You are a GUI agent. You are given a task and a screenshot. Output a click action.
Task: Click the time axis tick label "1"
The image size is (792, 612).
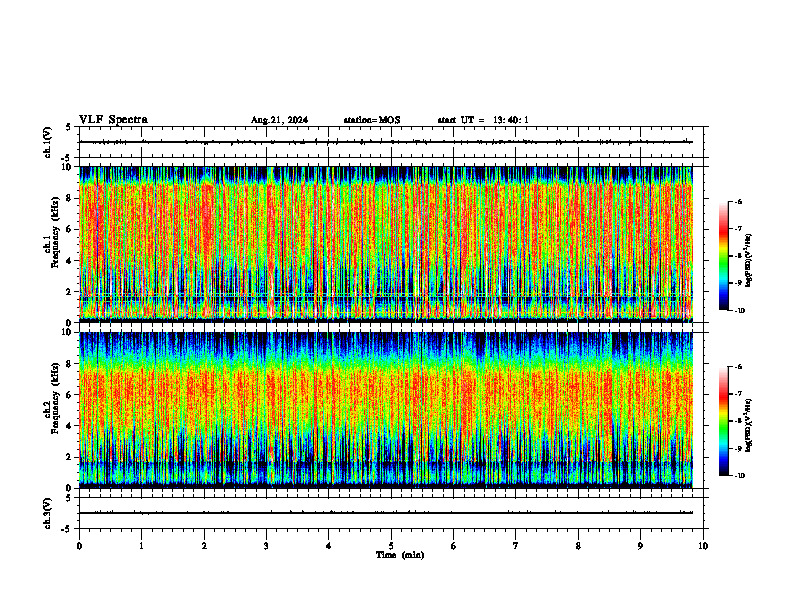tap(141, 546)
